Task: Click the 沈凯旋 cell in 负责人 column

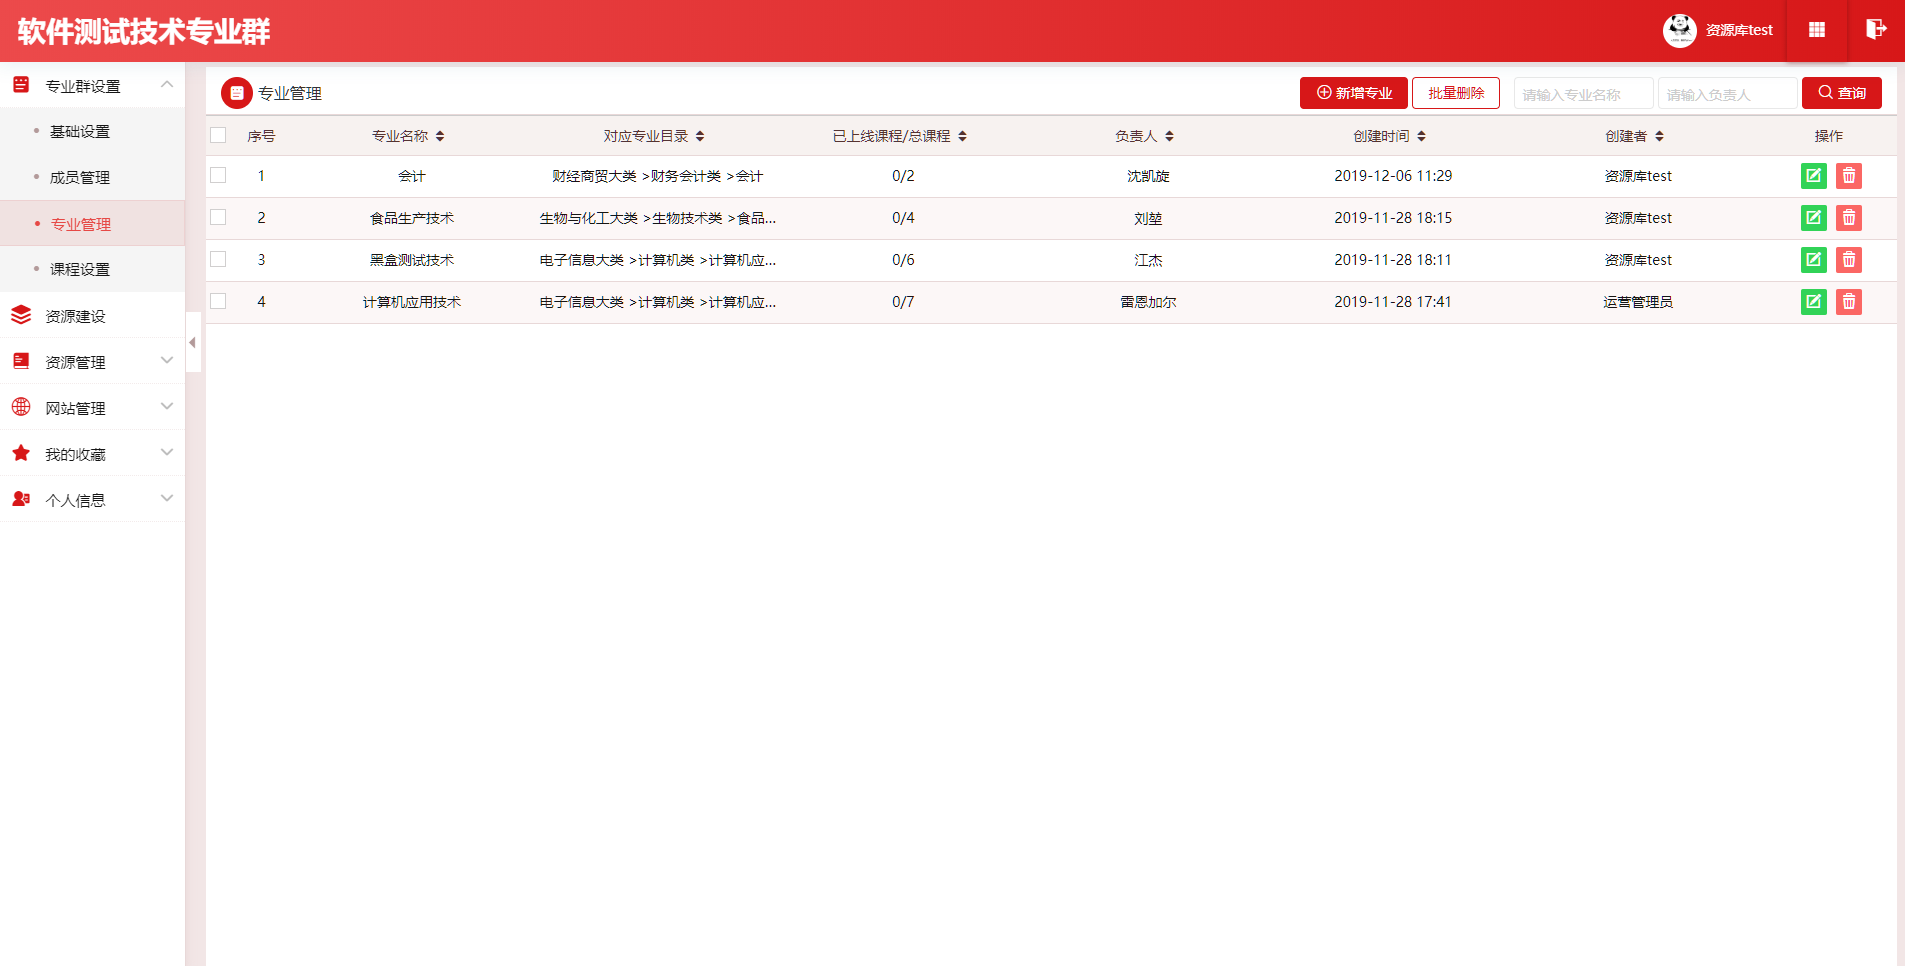Action: point(1148,176)
